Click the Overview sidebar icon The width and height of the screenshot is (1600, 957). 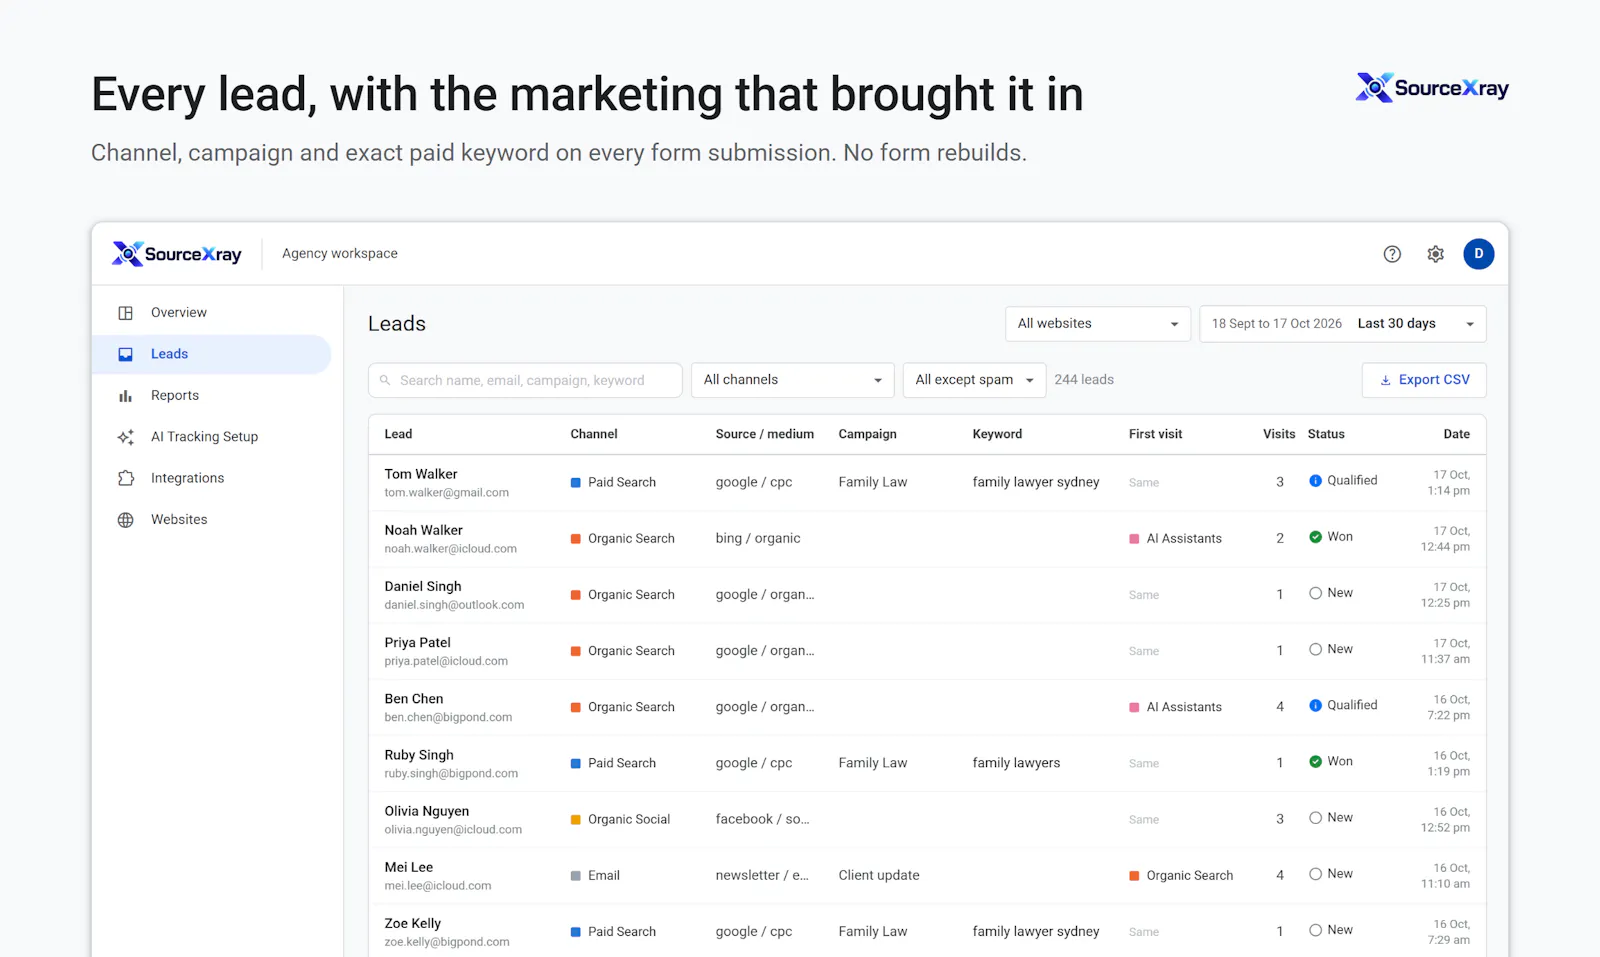click(x=126, y=313)
